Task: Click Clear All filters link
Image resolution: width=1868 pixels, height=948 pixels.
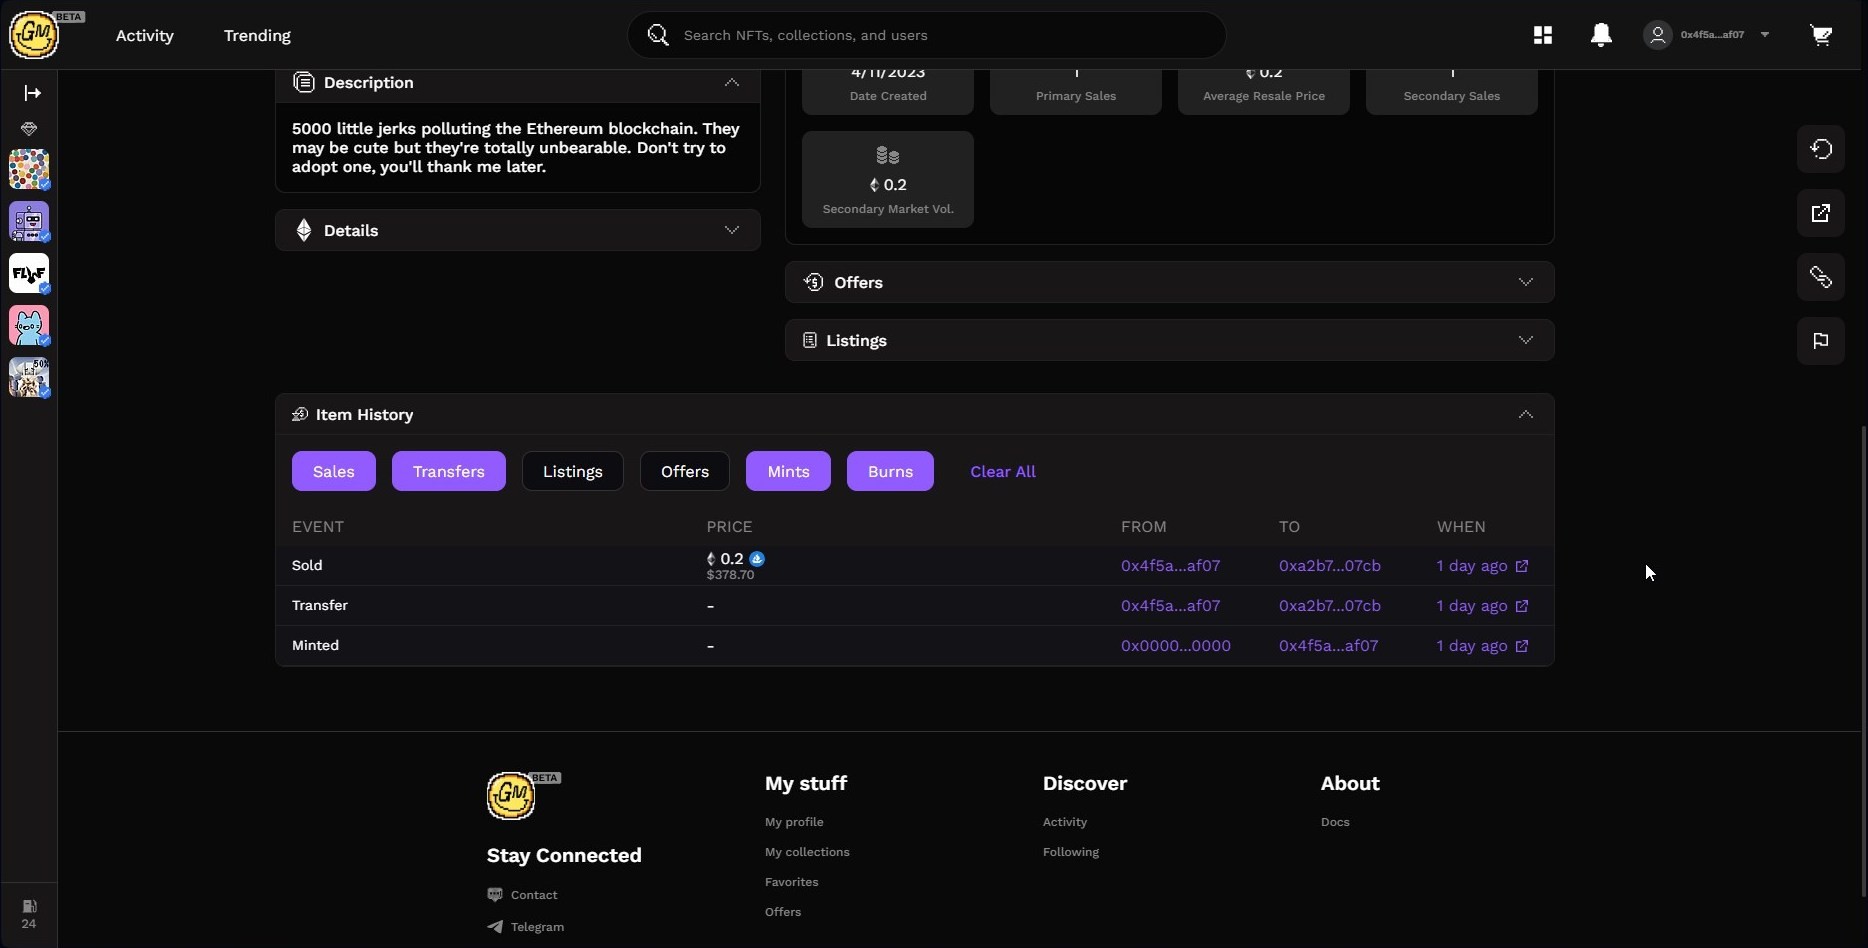Action: coord(1003,471)
